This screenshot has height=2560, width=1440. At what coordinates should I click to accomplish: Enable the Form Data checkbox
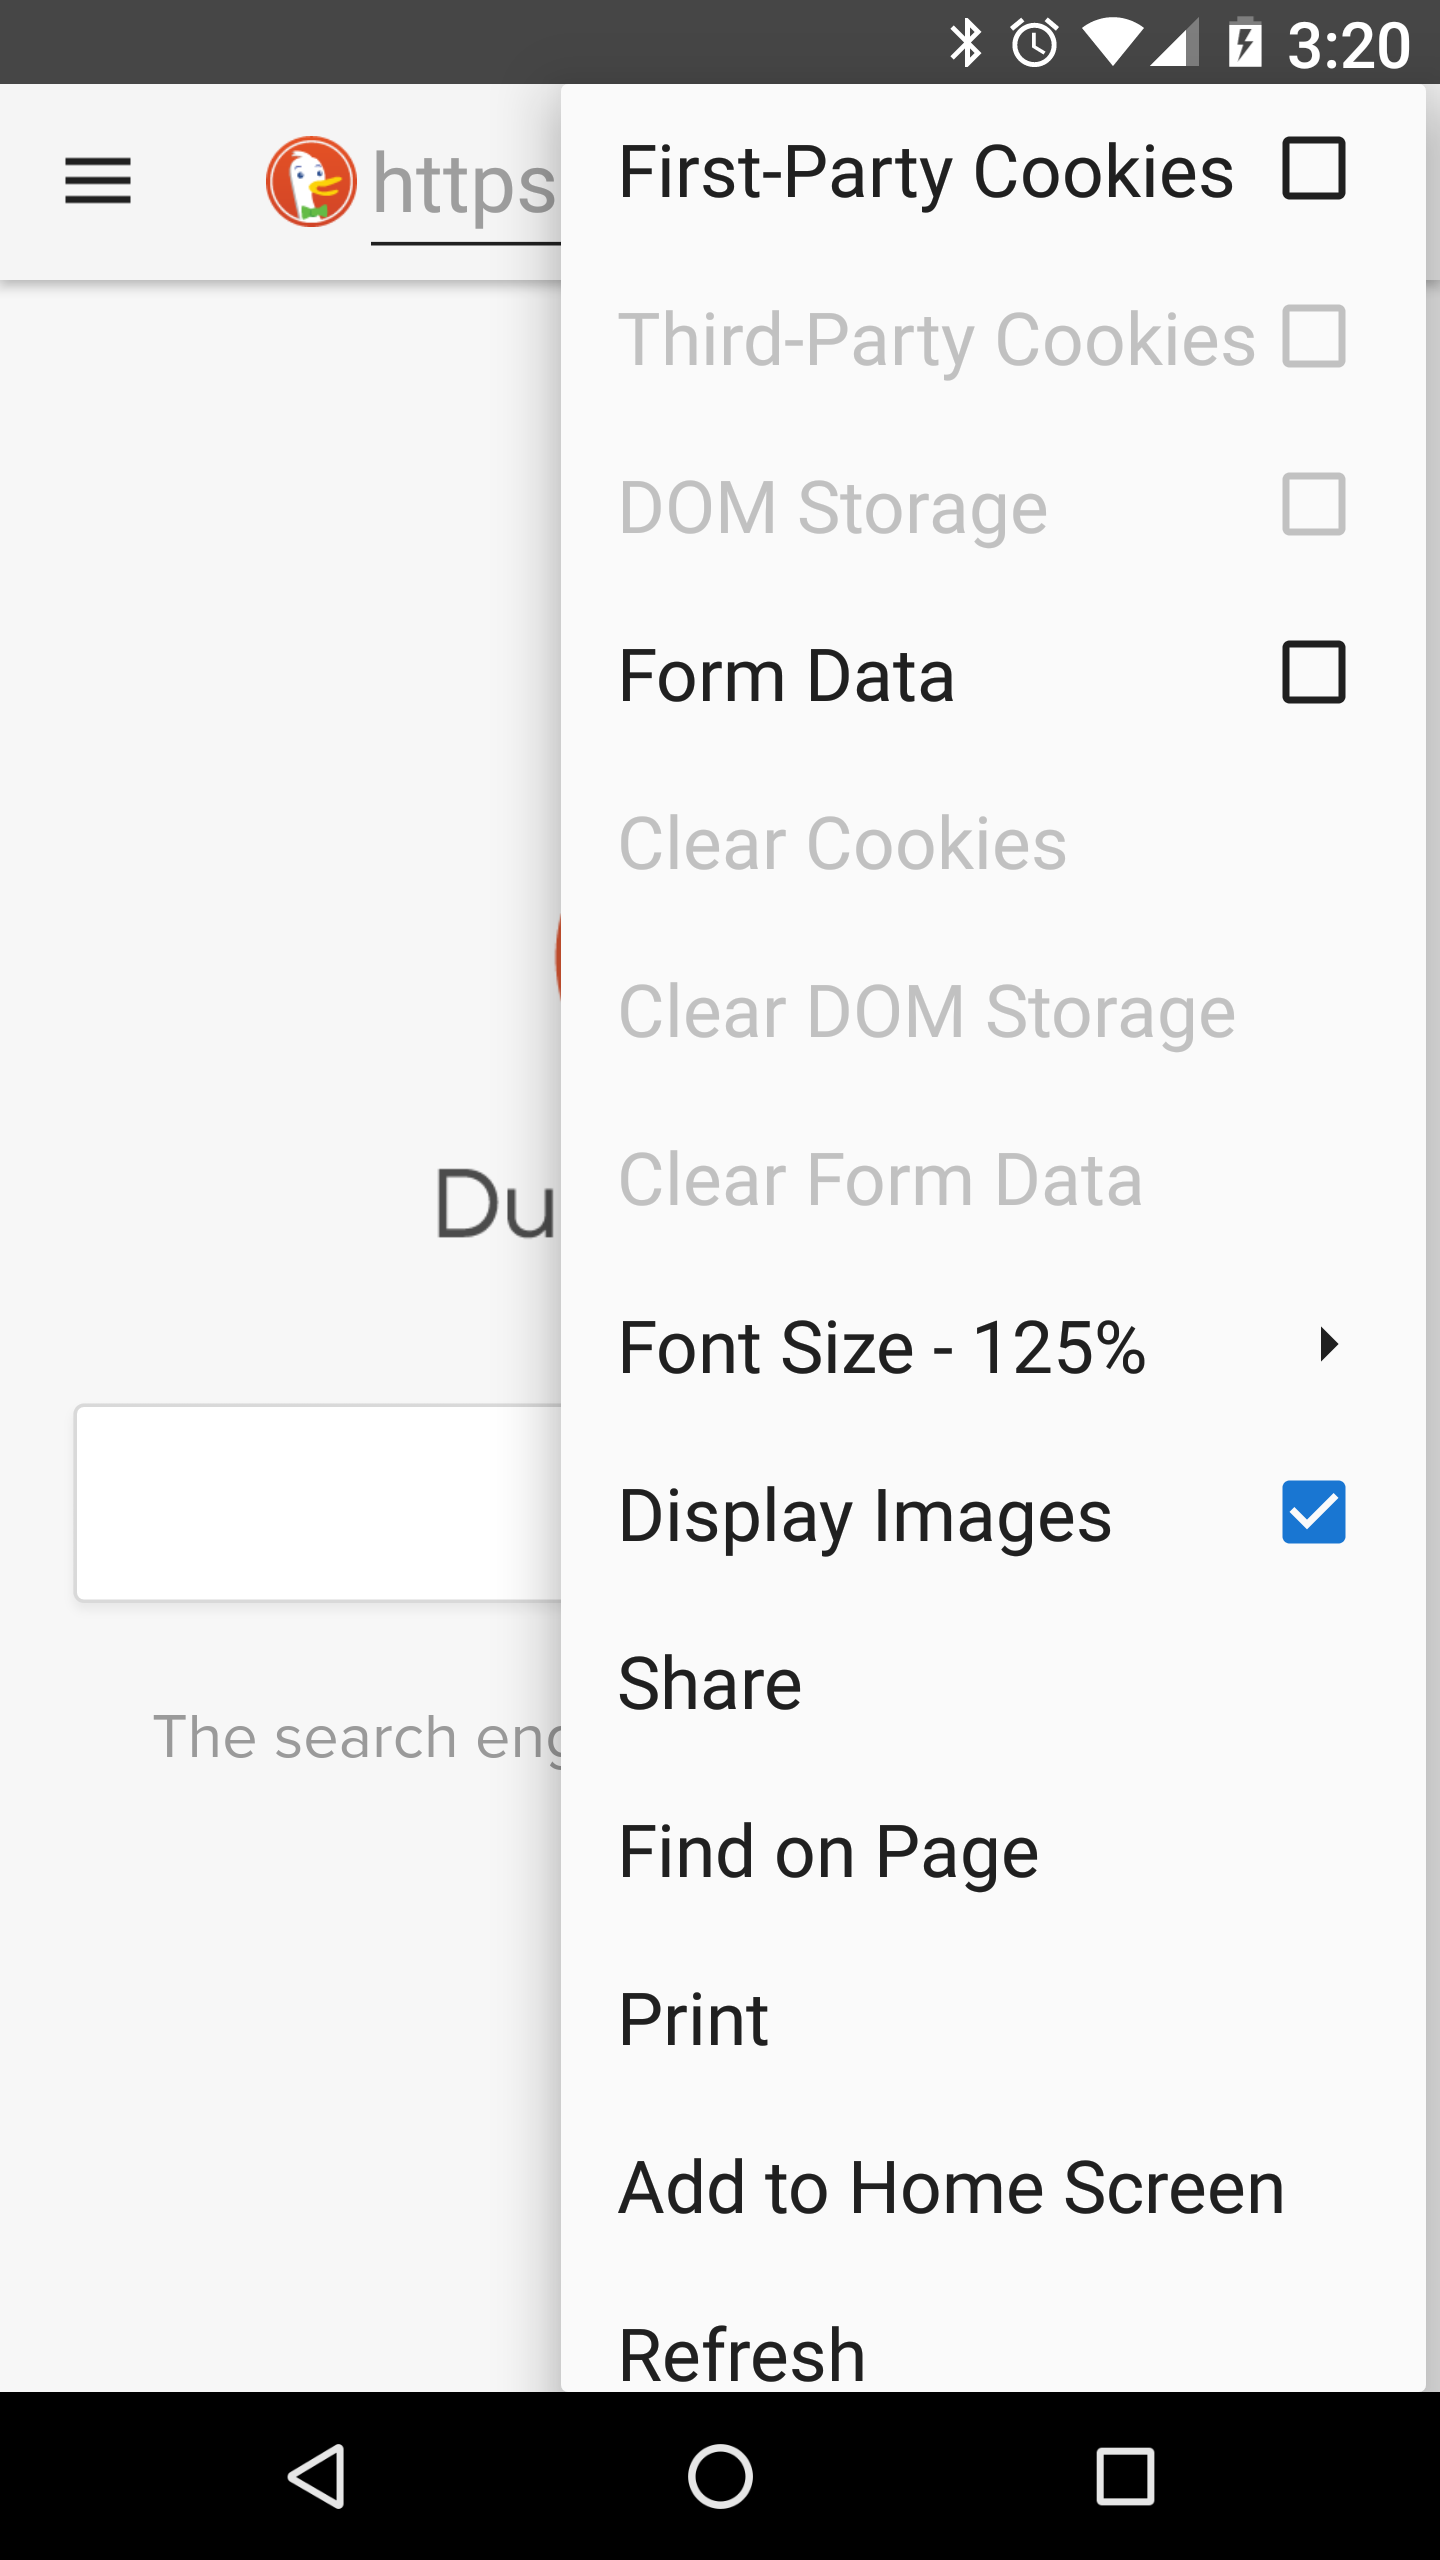[1313, 672]
